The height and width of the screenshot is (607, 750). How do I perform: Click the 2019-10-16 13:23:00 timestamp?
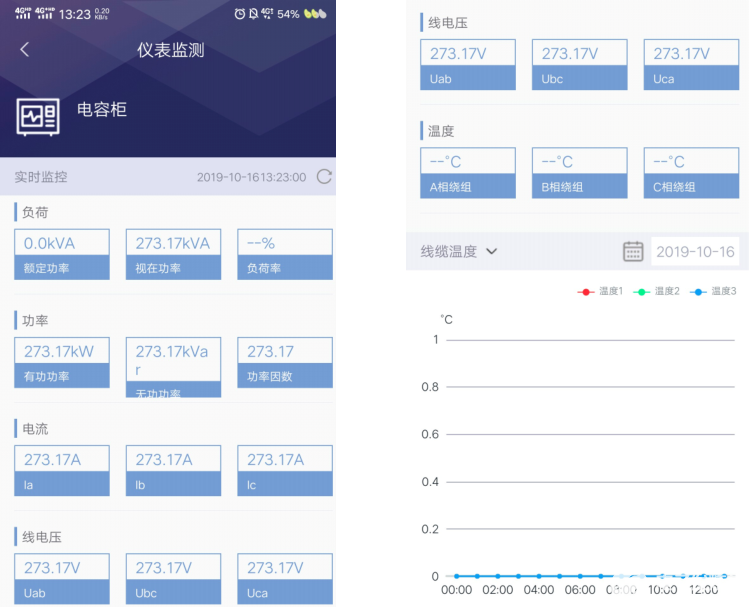pyautogui.click(x=252, y=177)
